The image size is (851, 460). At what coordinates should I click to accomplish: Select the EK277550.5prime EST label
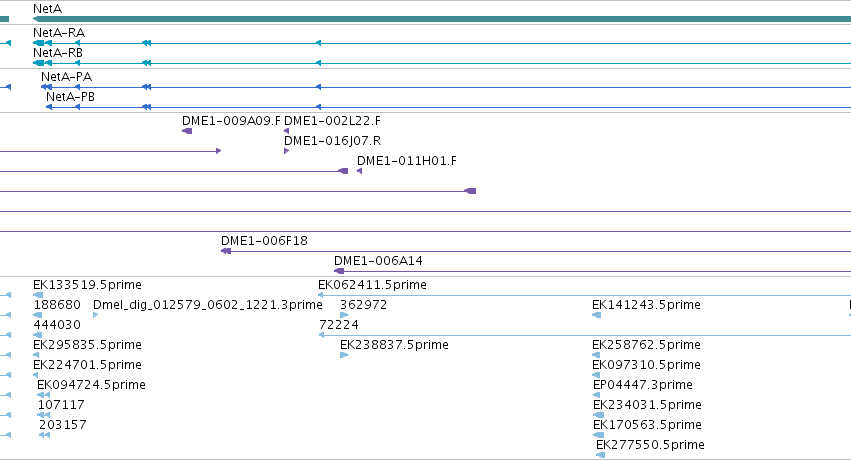(x=650, y=446)
